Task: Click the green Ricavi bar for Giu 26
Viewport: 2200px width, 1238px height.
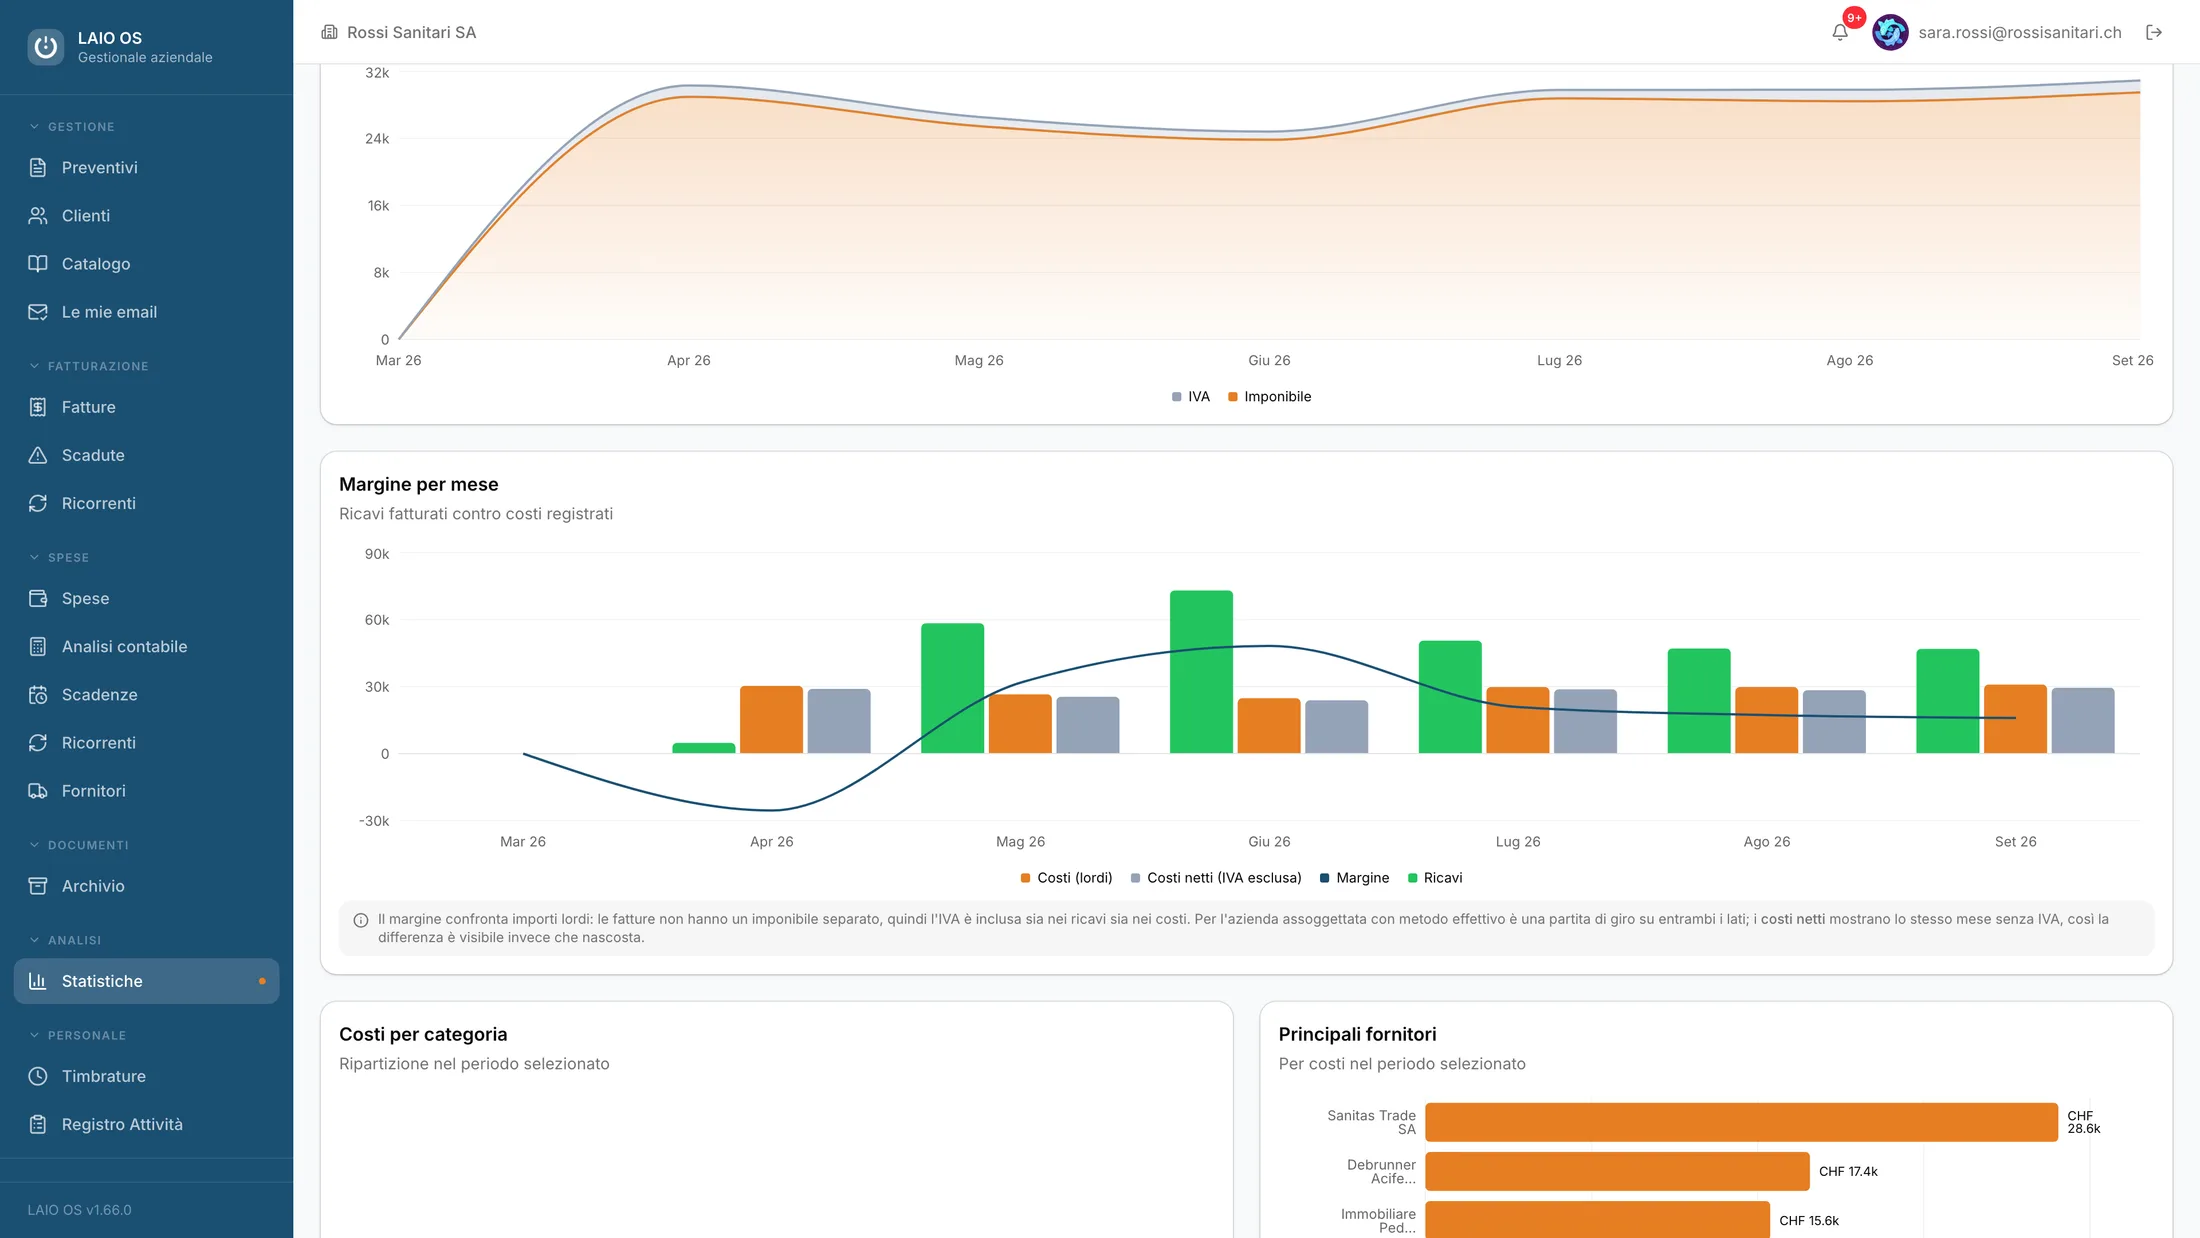Action: point(1201,671)
